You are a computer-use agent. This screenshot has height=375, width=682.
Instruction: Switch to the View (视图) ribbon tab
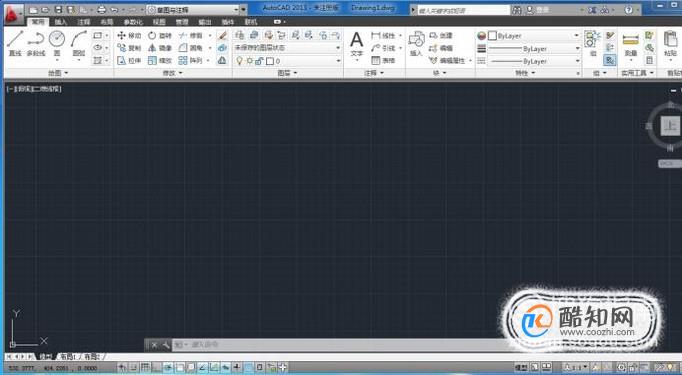tap(159, 22)
